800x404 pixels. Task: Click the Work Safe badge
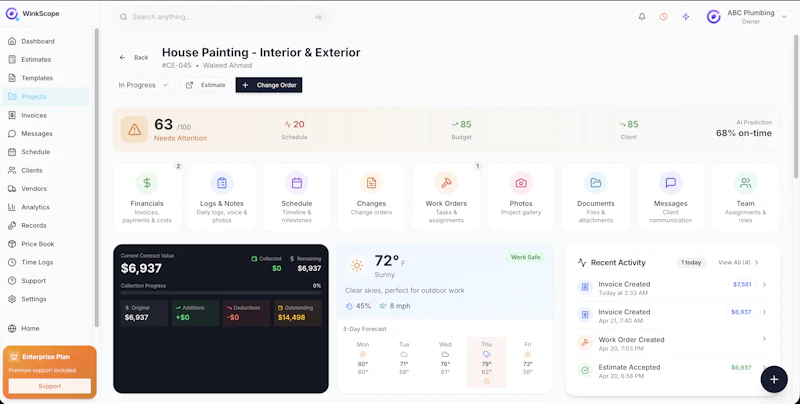[x=526, y=257]
